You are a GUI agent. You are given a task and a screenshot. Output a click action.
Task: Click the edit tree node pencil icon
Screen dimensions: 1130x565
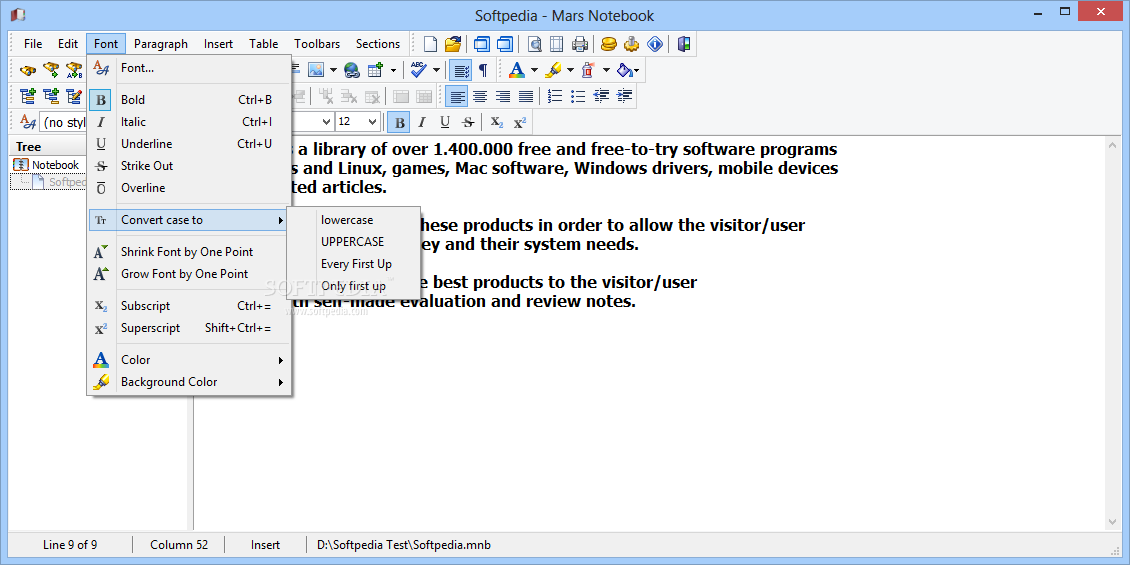pos(74,96)
